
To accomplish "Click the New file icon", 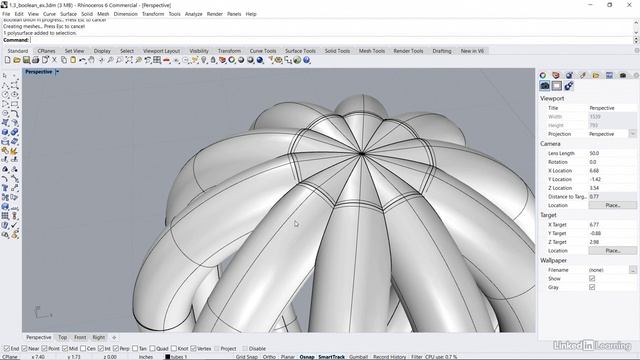I will pyautogui.click(x=7, y=60).
